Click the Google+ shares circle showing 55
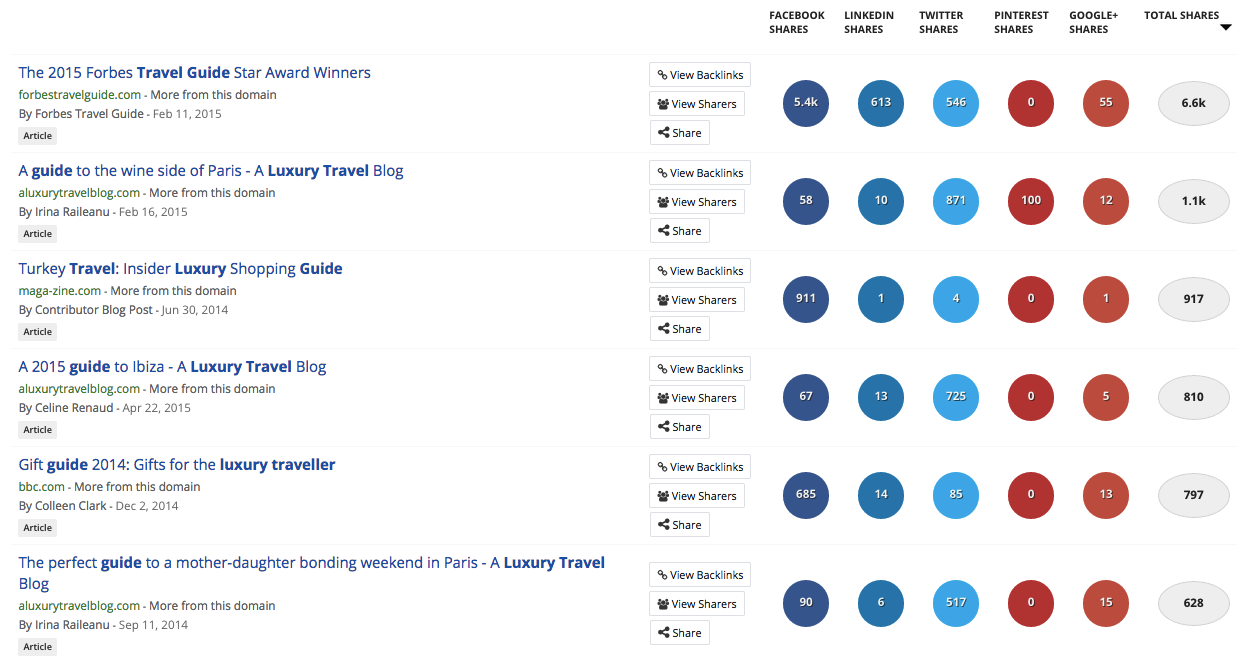This screenshot has width=1244, height=662. coord(1106,103)
